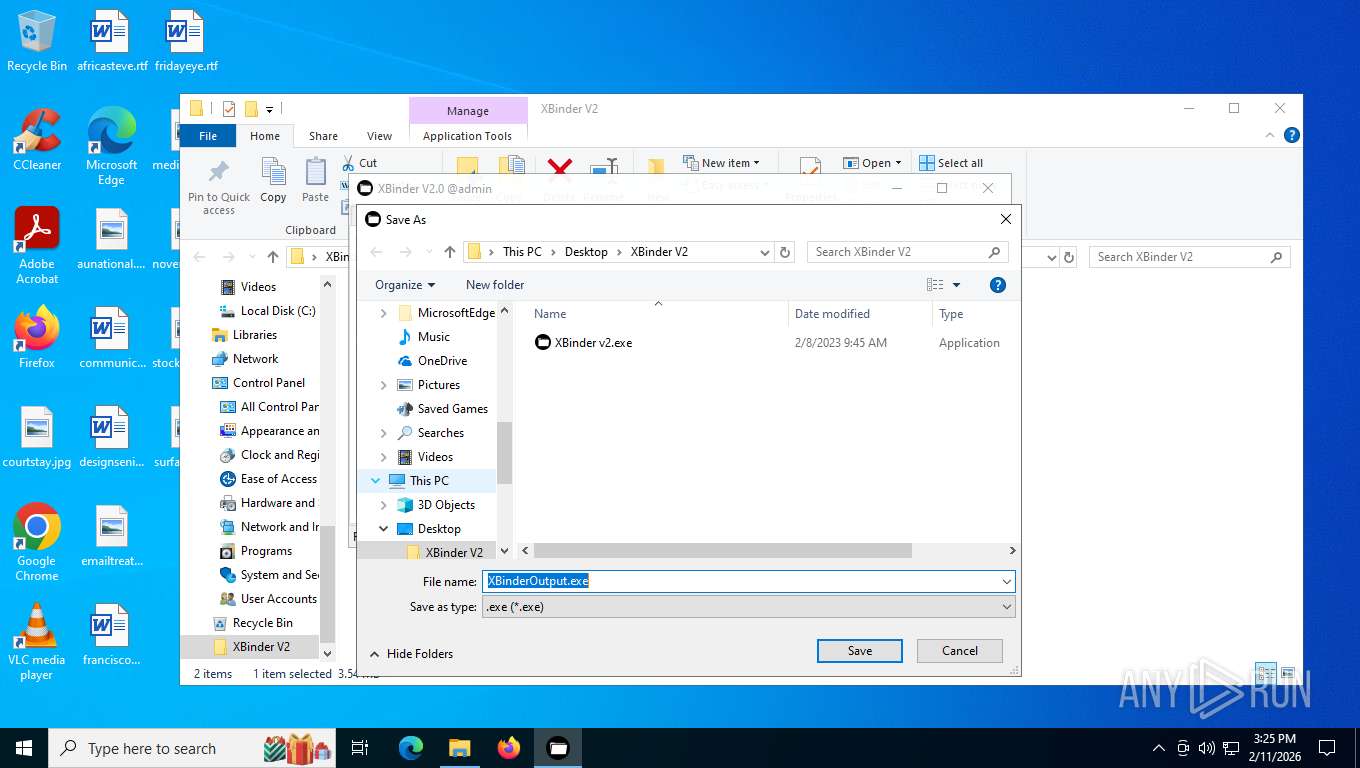Open Firefox from the taskbar

(509, 748)
